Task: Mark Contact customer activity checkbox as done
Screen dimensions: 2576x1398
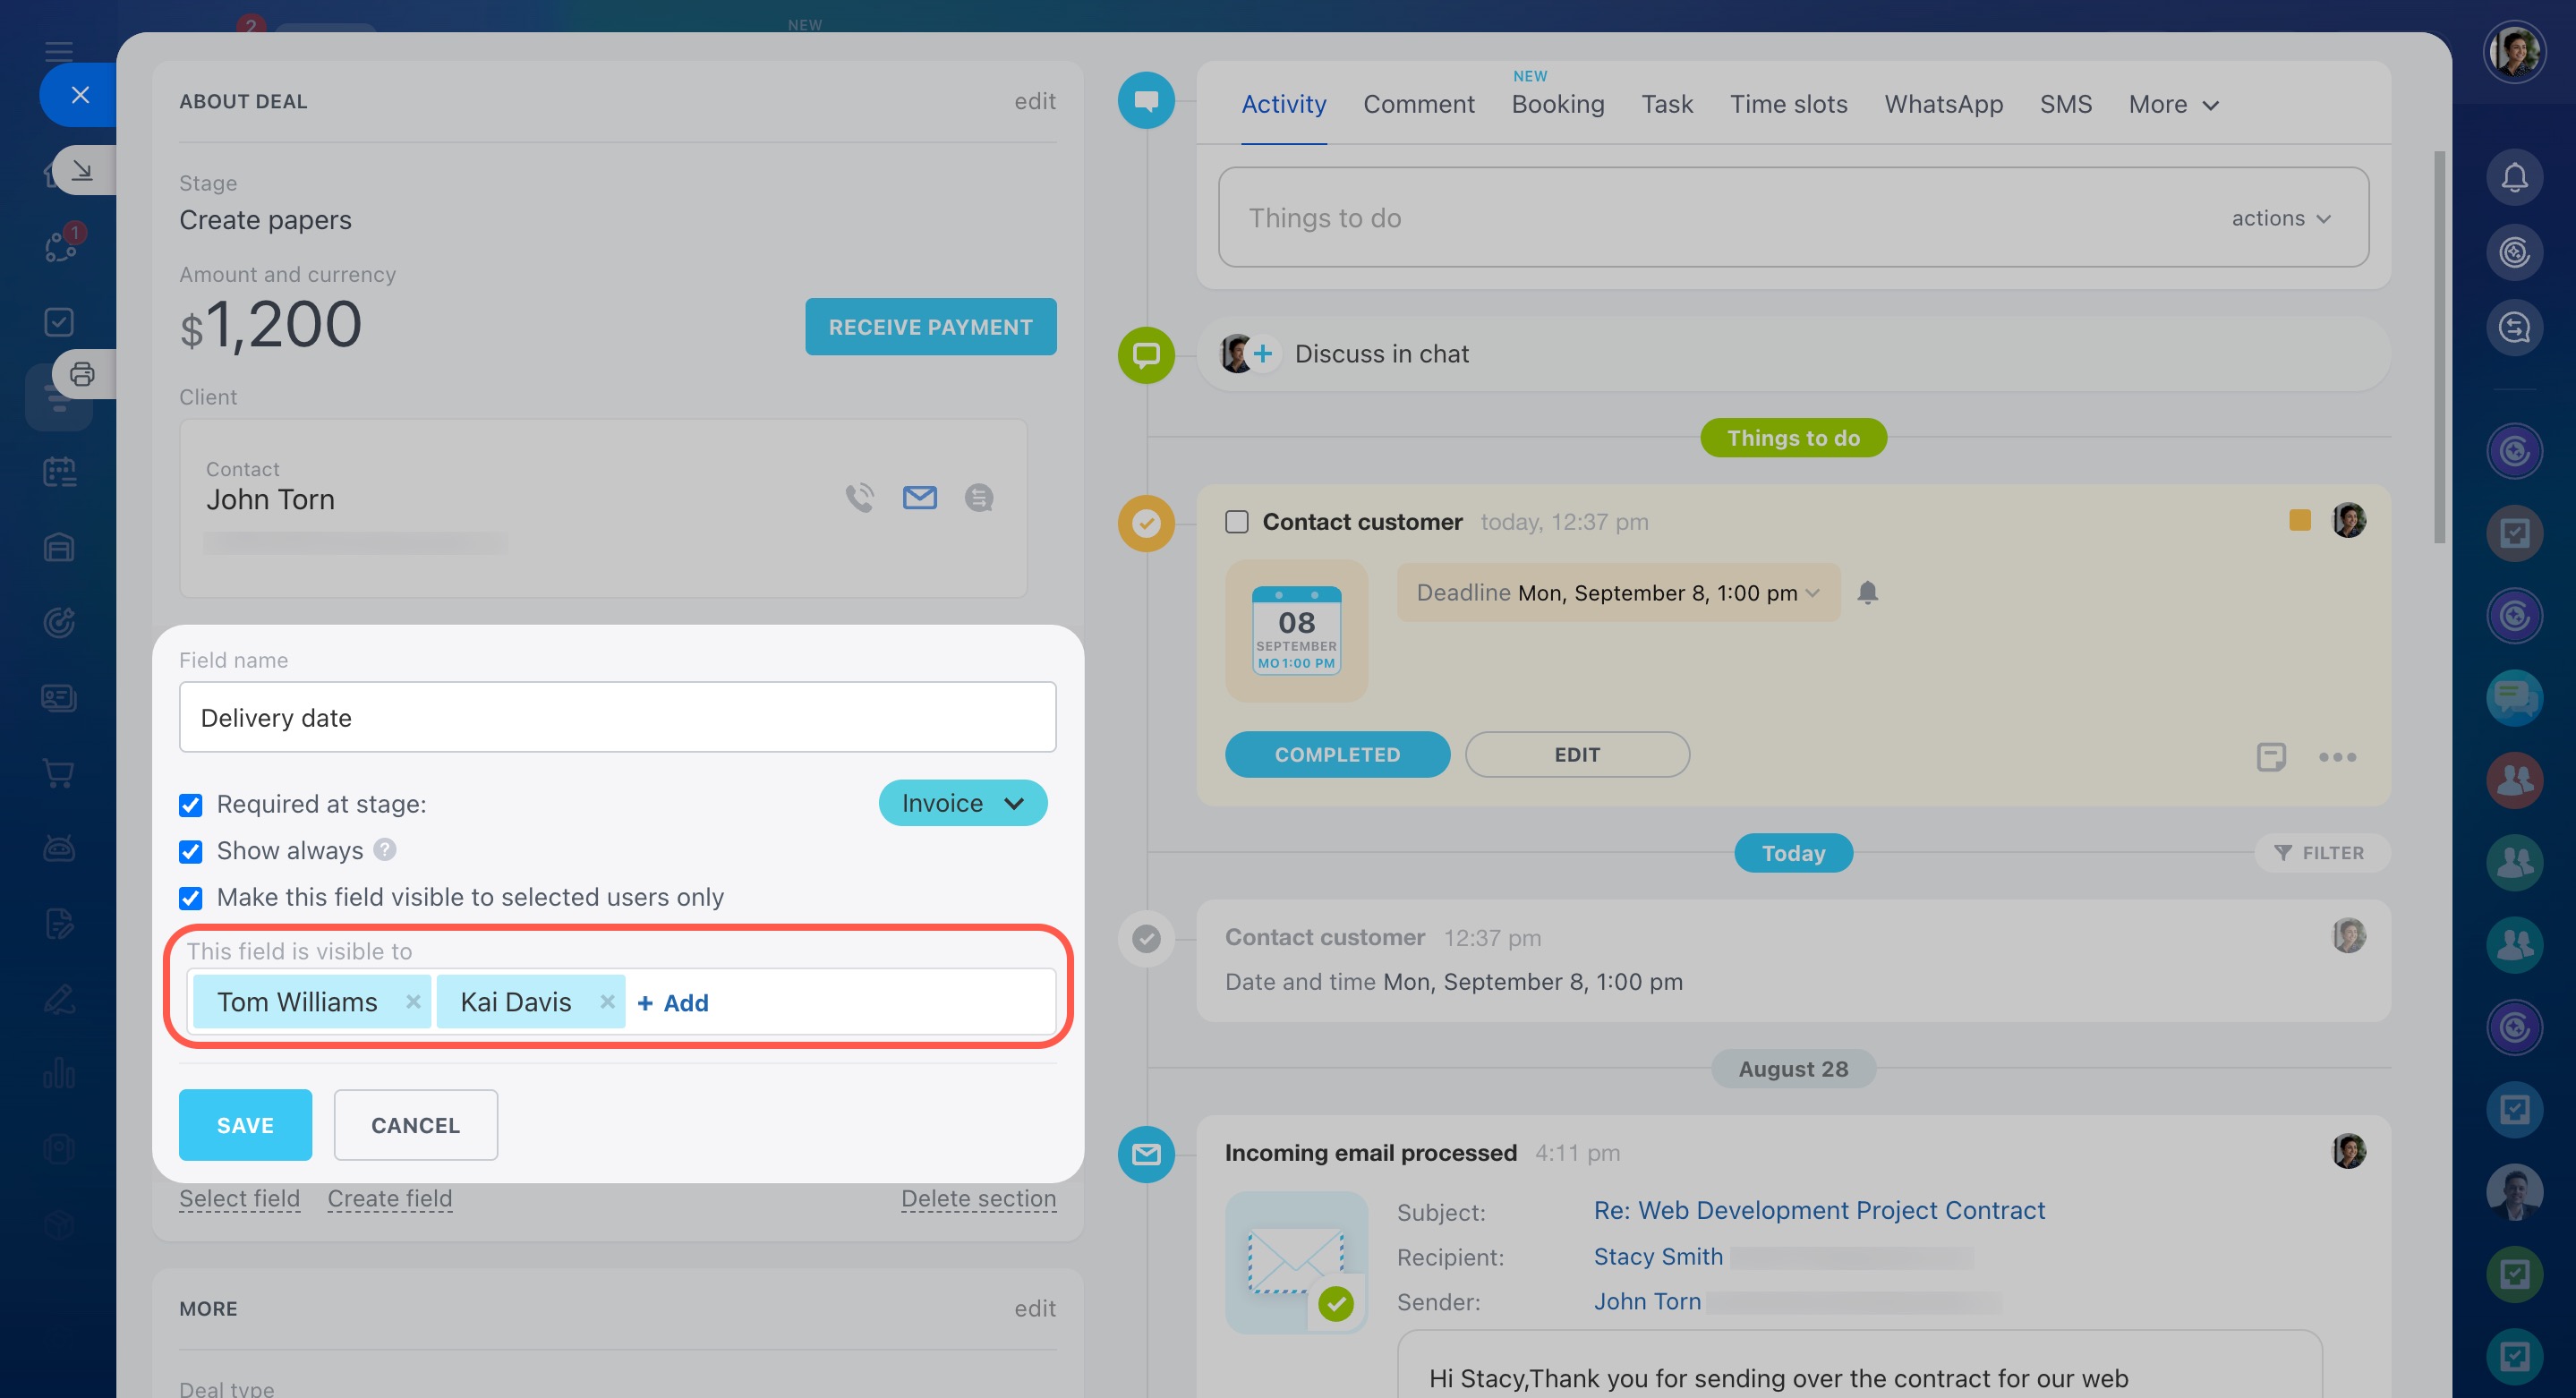Action: pyautogui.click(x=1236, y=522)
